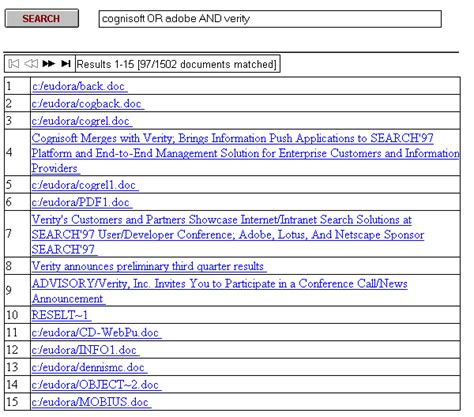Open c:/eudora/dennismc.doc link
The width and height of the screenshot is (474, 417).
[x=89, y=367]
